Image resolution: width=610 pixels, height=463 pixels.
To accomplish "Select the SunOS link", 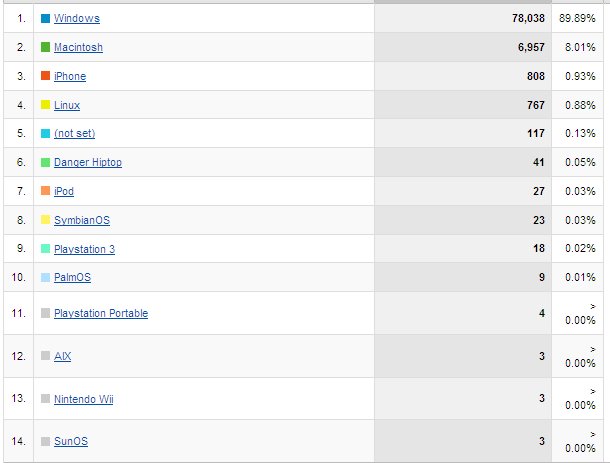I will click(71, 442).
